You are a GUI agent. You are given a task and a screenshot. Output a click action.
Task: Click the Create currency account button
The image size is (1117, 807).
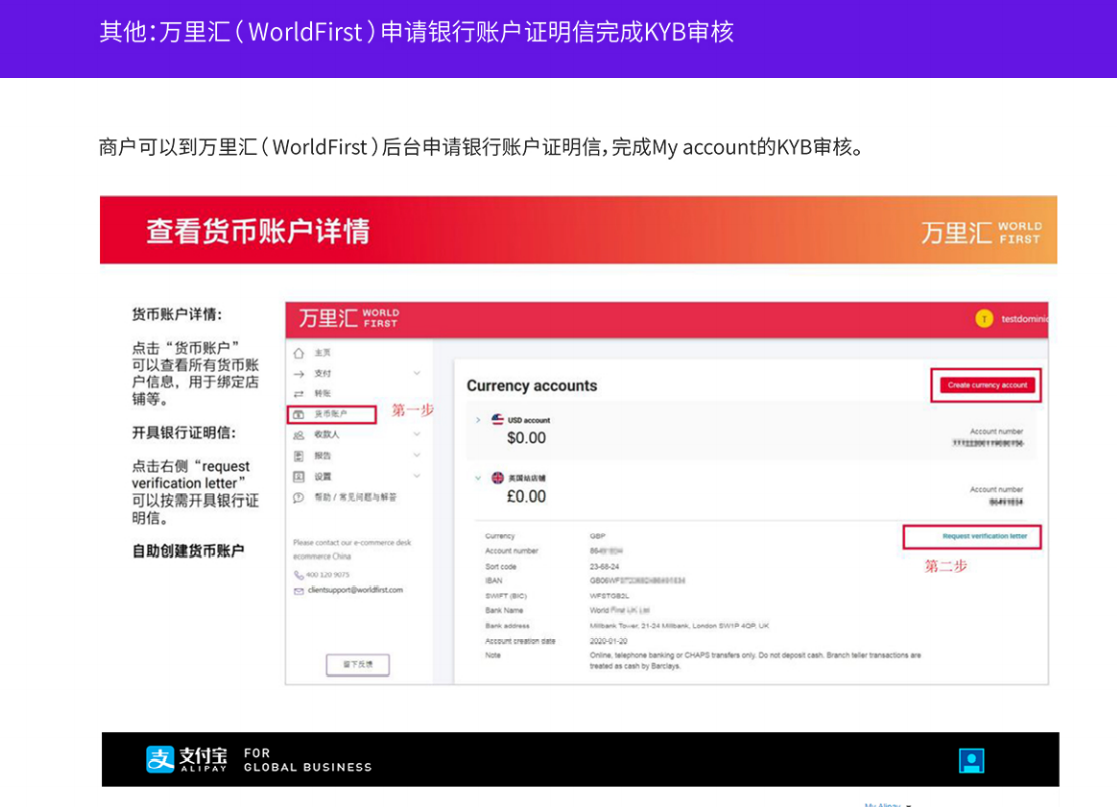pos(988,385)
